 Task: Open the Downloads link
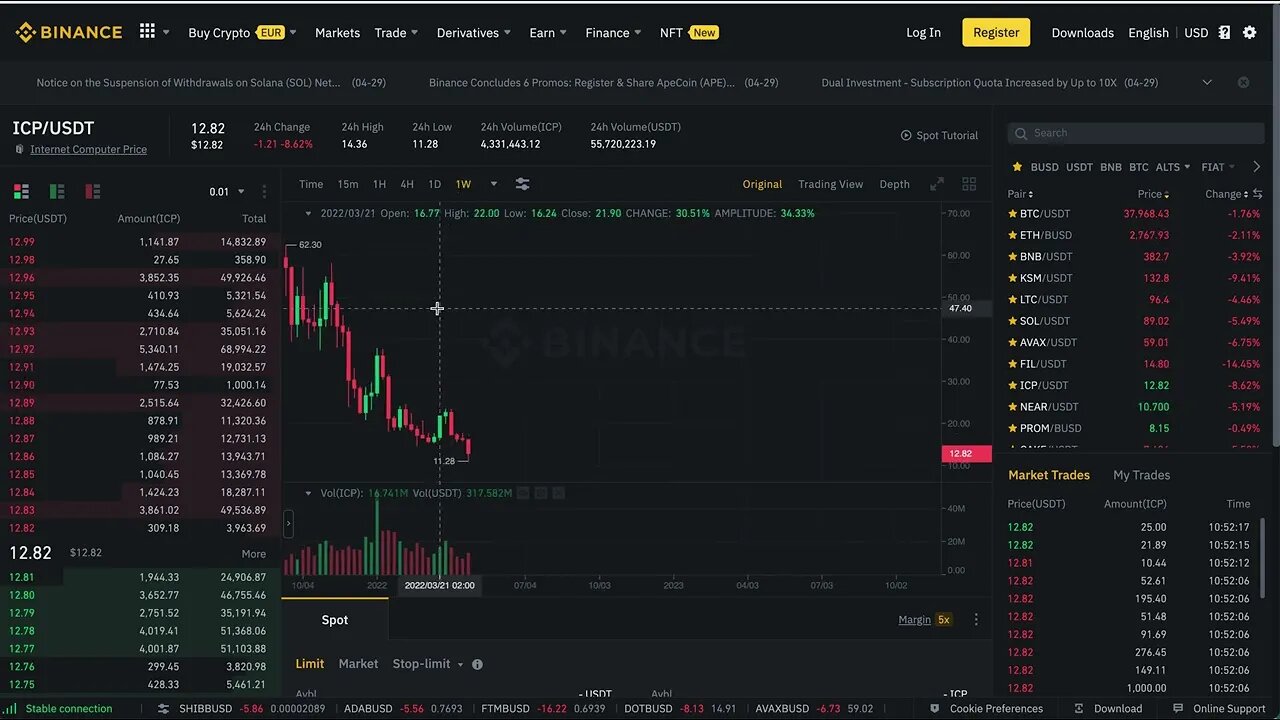1082,32
